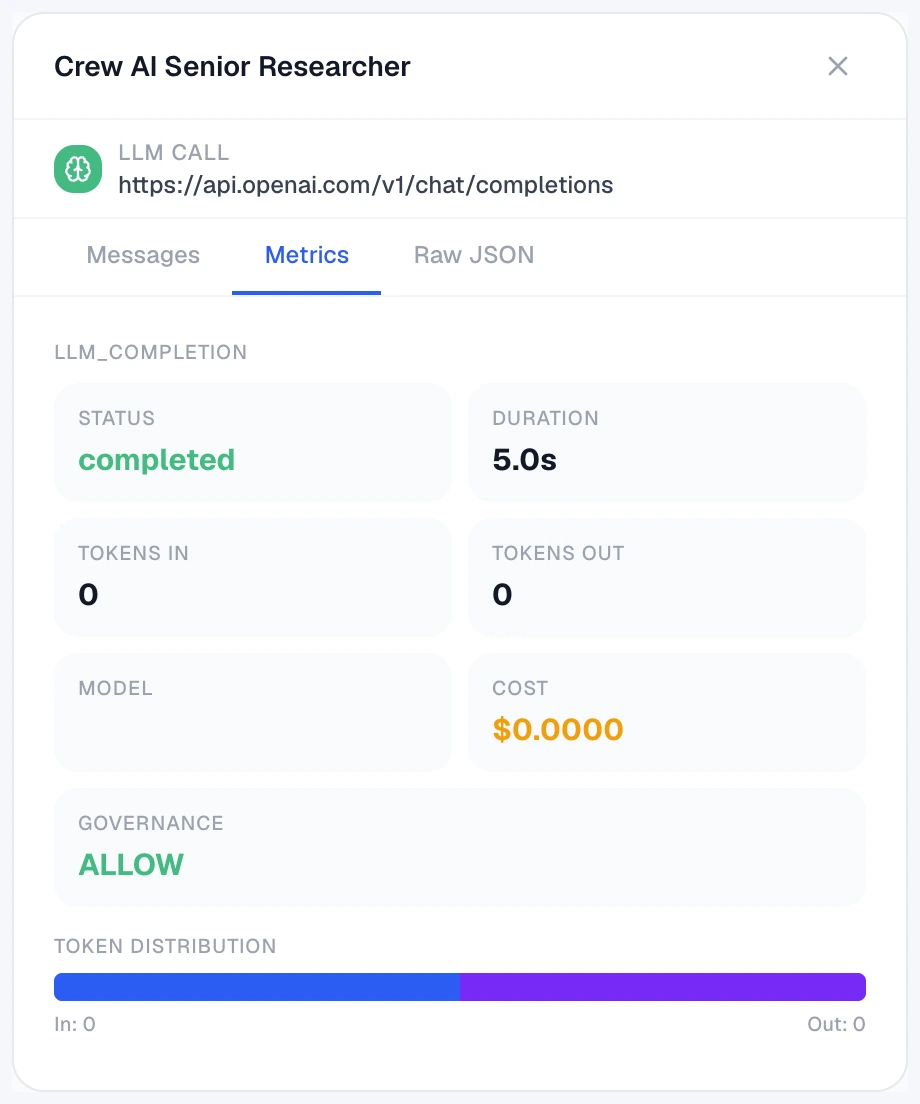Click the In: 0 label
Image resolution: width=920 pixels, height=1104 pixels.
click(x=75, y=1024)
